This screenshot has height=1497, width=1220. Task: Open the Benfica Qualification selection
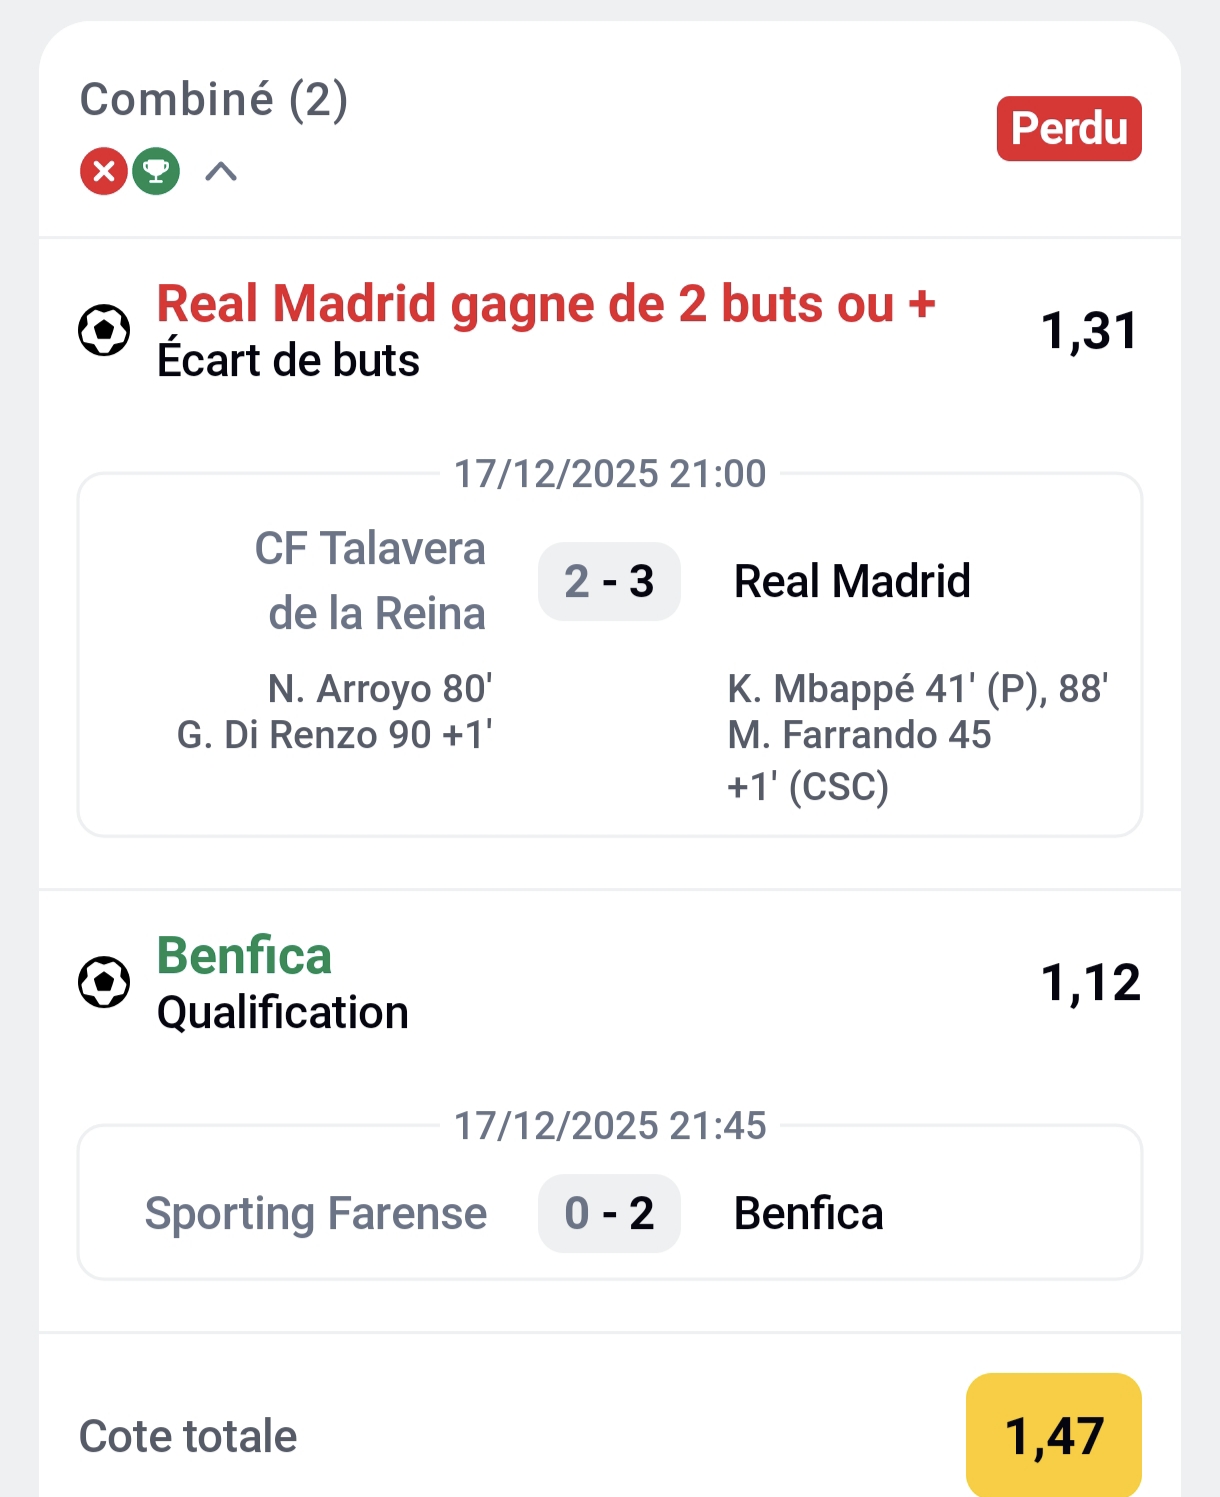pyautogui.click(x=243, y=956)
